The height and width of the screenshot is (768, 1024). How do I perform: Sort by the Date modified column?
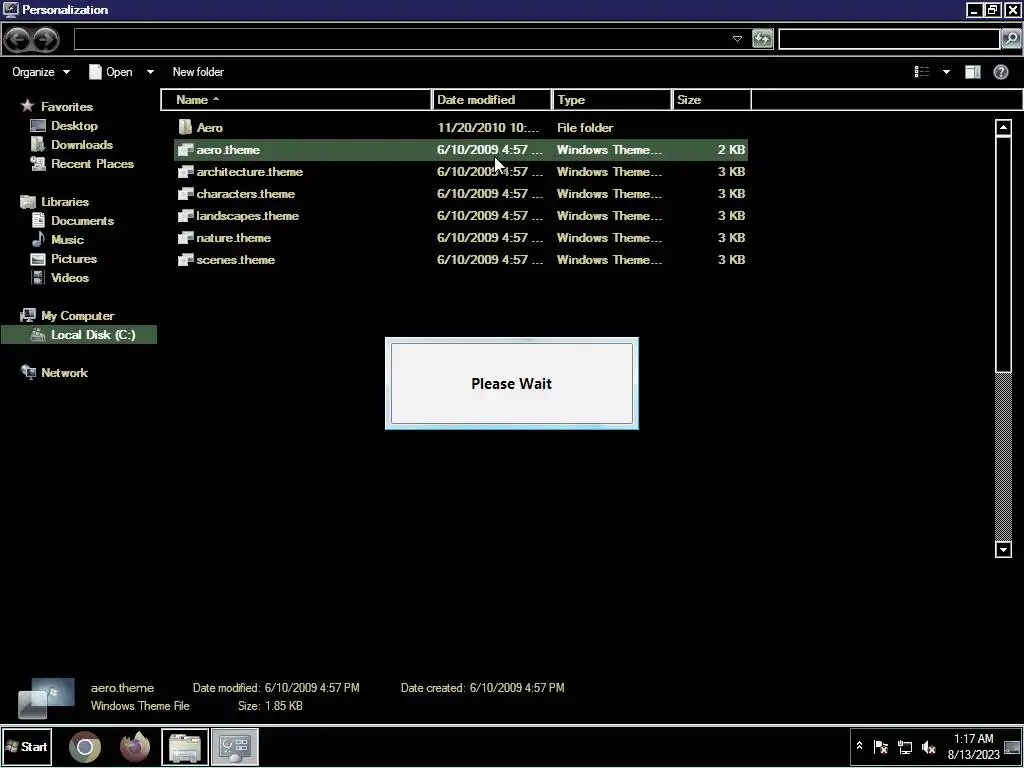coord(492,100)
